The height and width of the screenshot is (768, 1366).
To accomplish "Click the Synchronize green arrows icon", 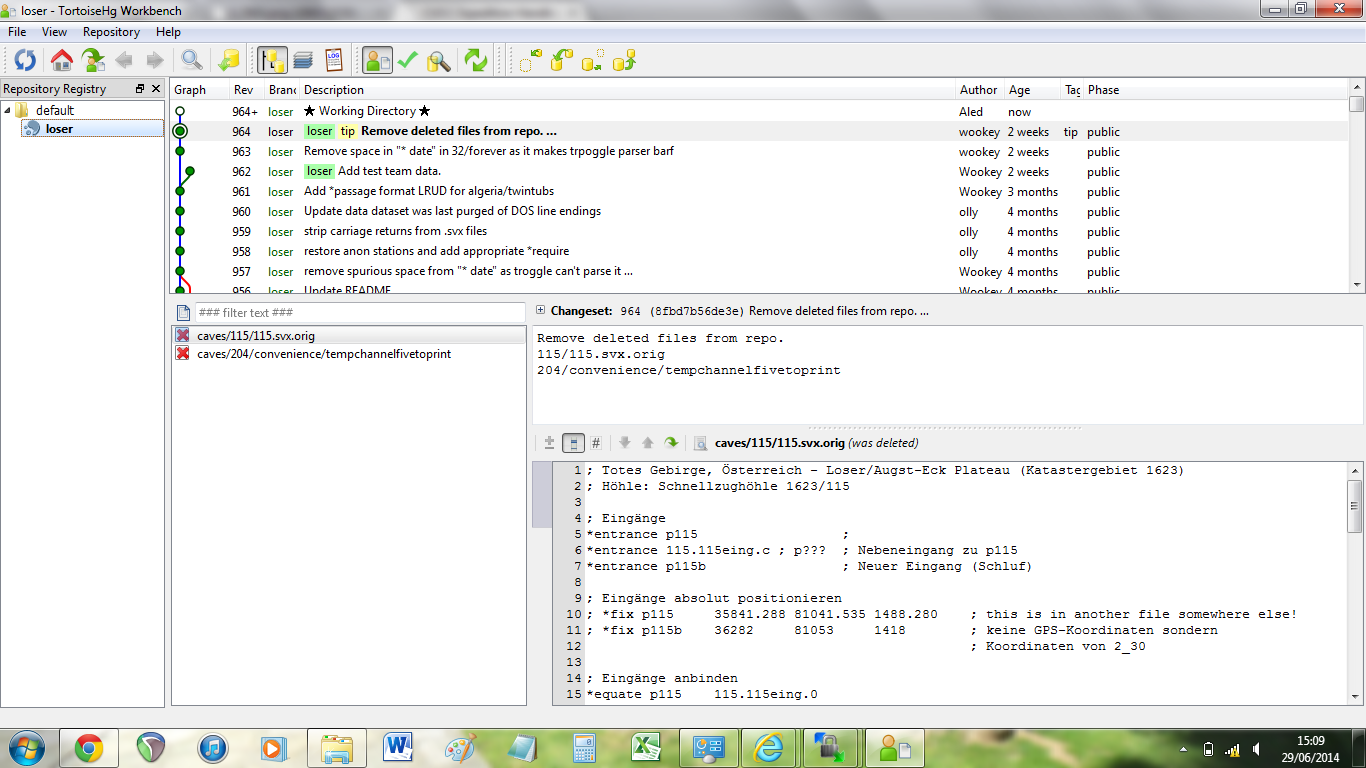I will click(476, 60).
